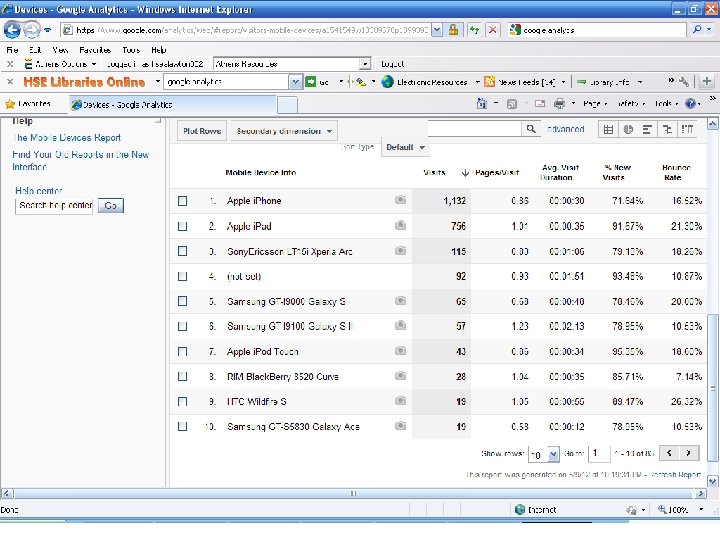
Task: Open the Athens Resources combo box arrow
Action: pos(365,64)
